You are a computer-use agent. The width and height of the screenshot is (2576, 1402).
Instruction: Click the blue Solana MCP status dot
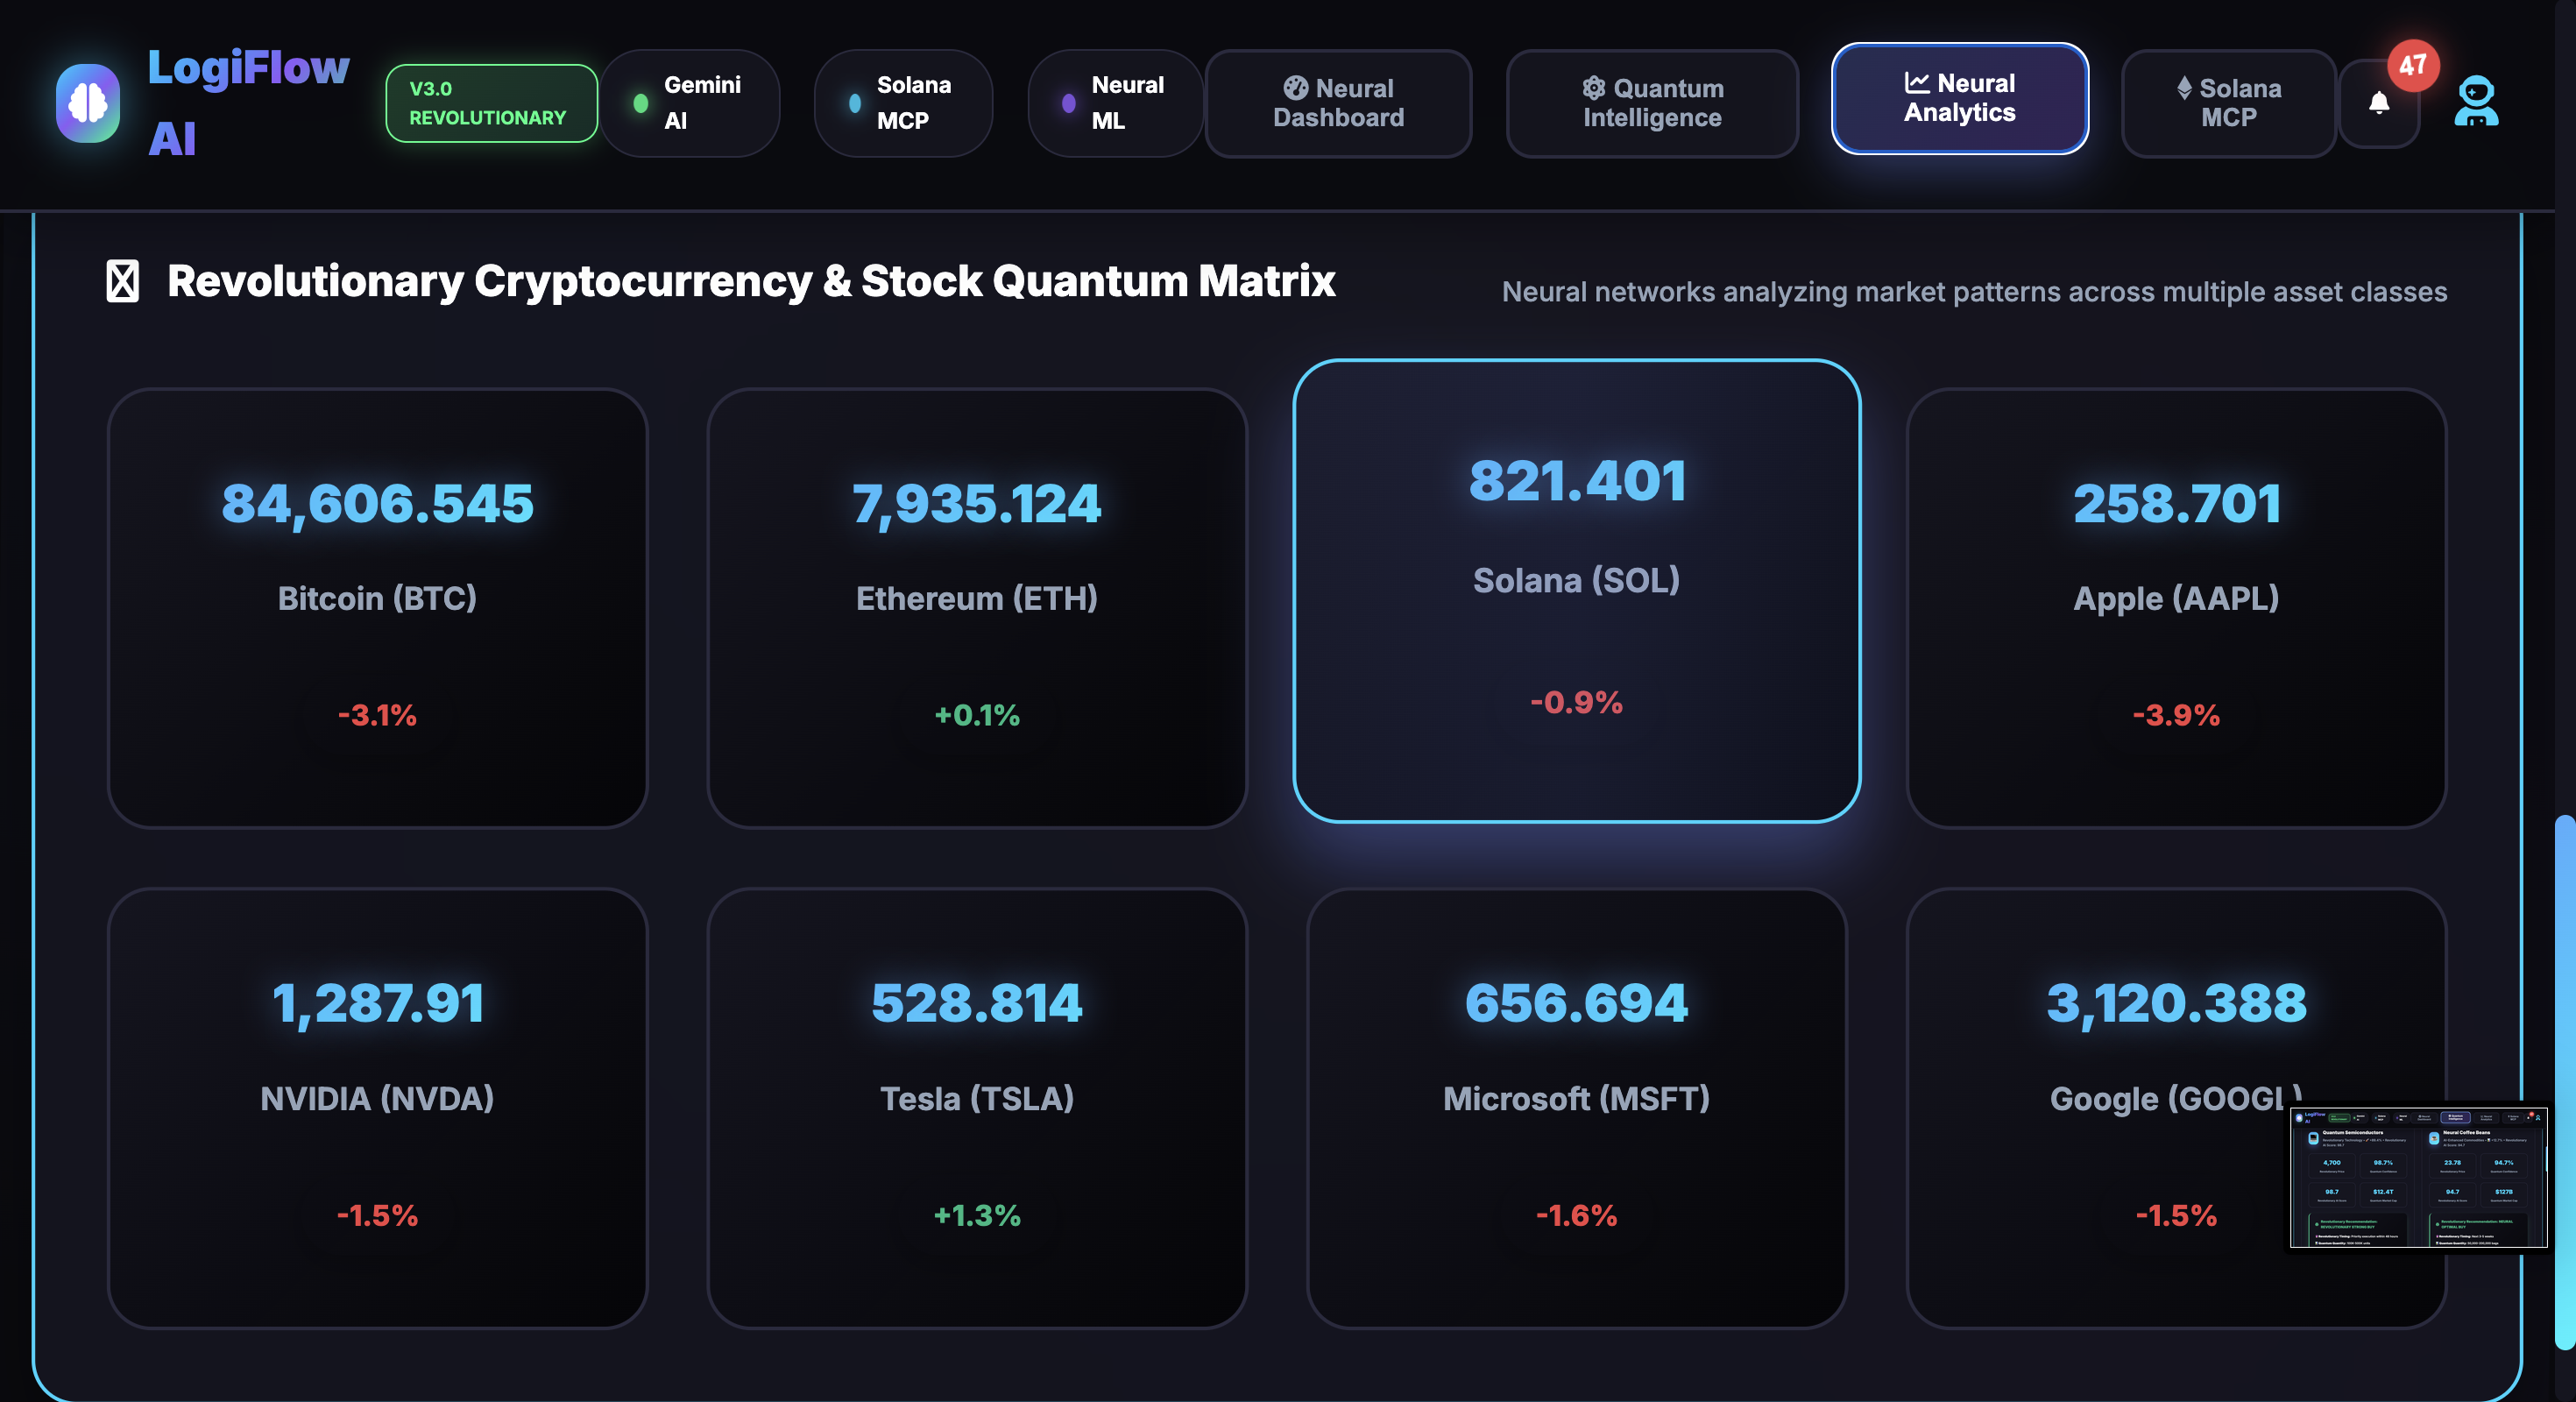pyautogui.click(x=854, y=103)
